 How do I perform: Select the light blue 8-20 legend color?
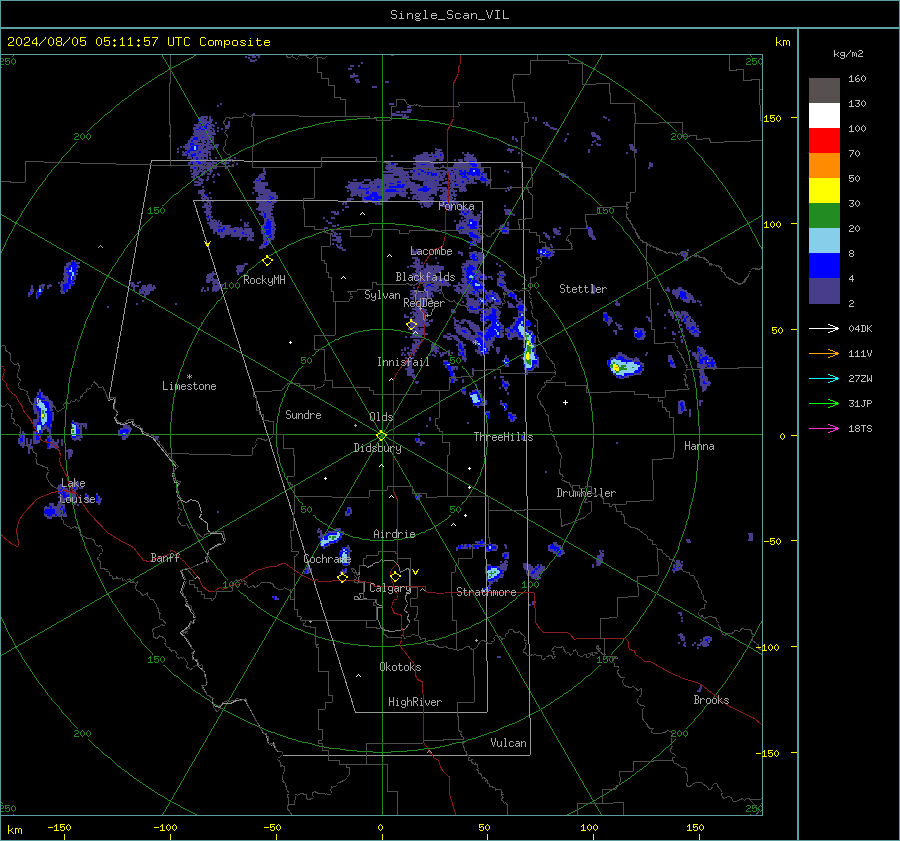click(824, 241)
